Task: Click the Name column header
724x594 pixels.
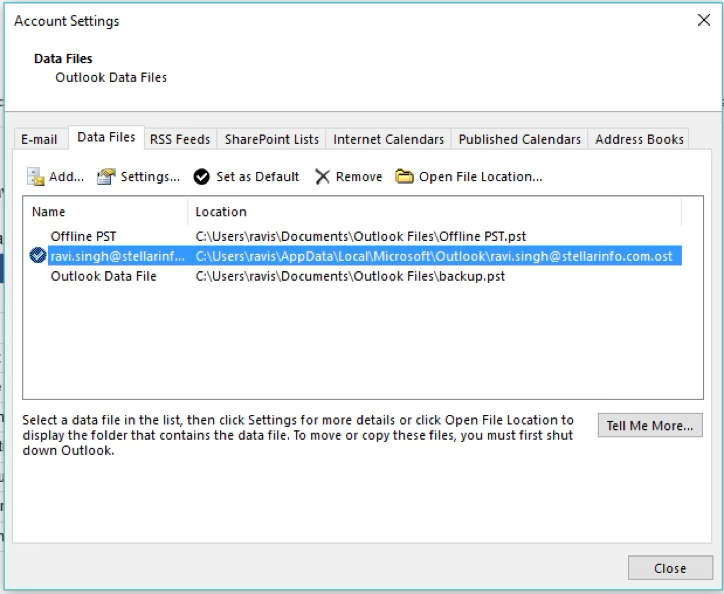Action: [105, 212]
